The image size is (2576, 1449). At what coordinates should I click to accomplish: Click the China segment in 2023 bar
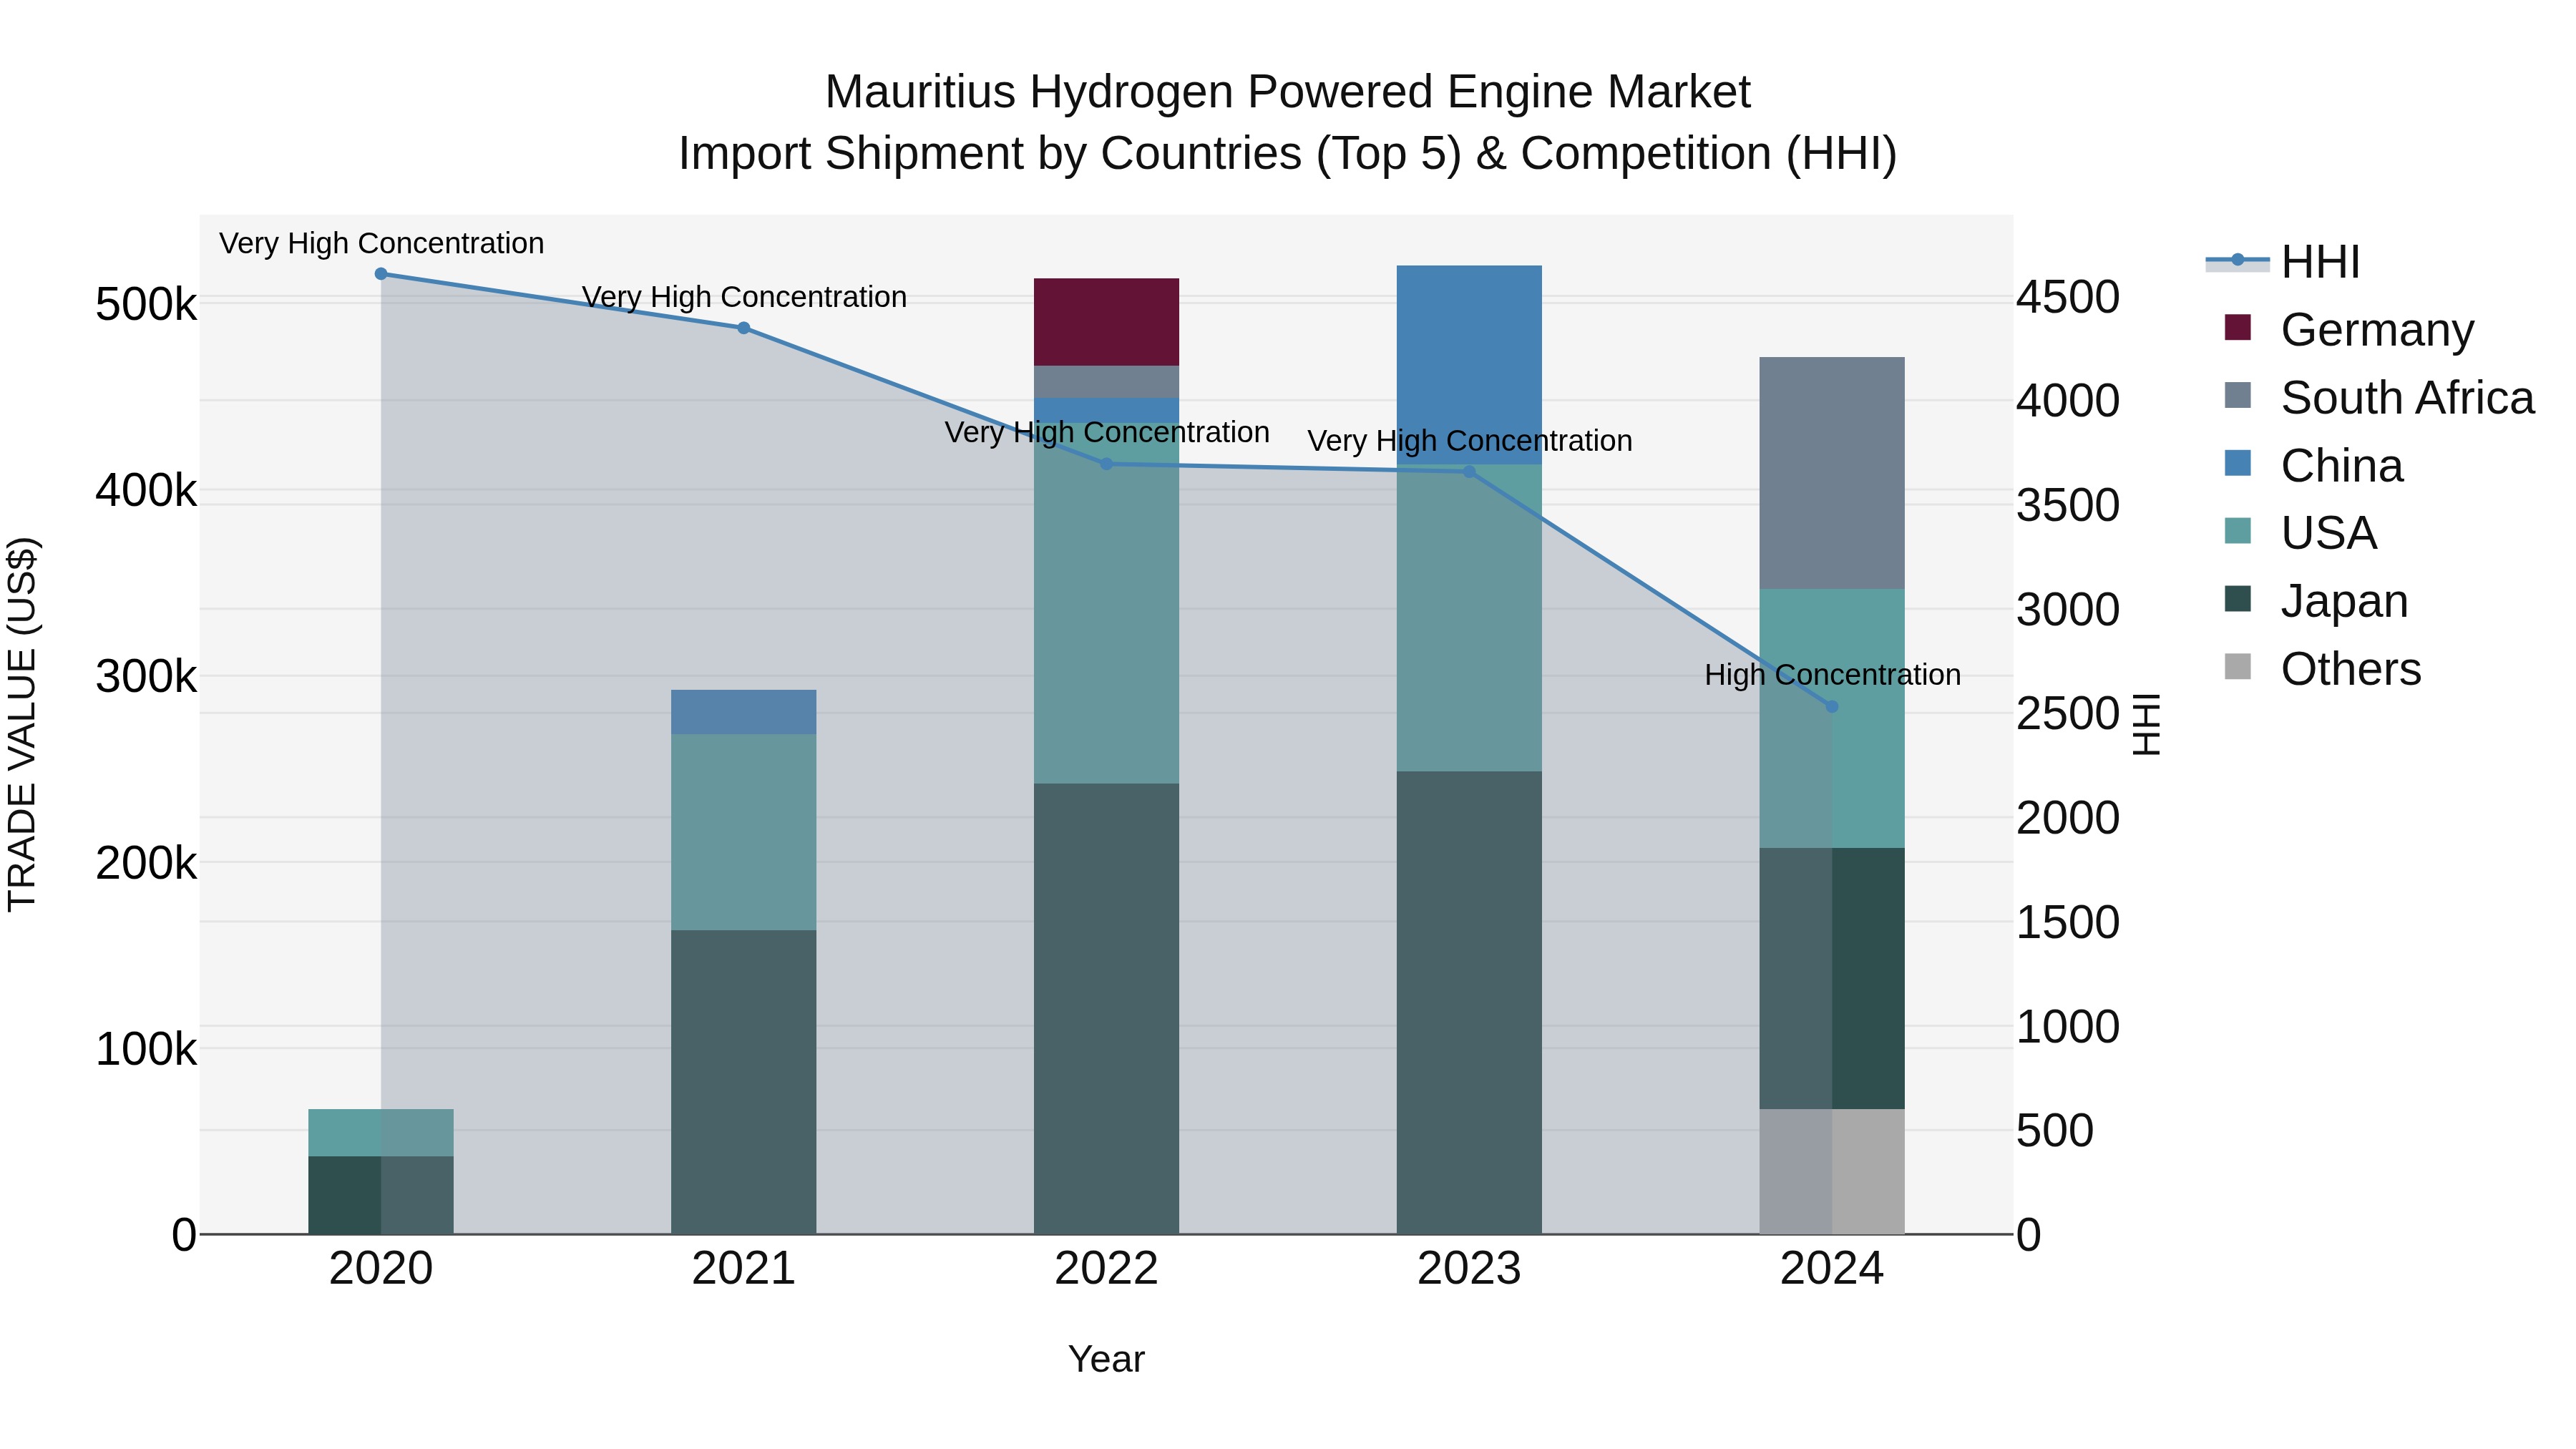pos(1469,365)
